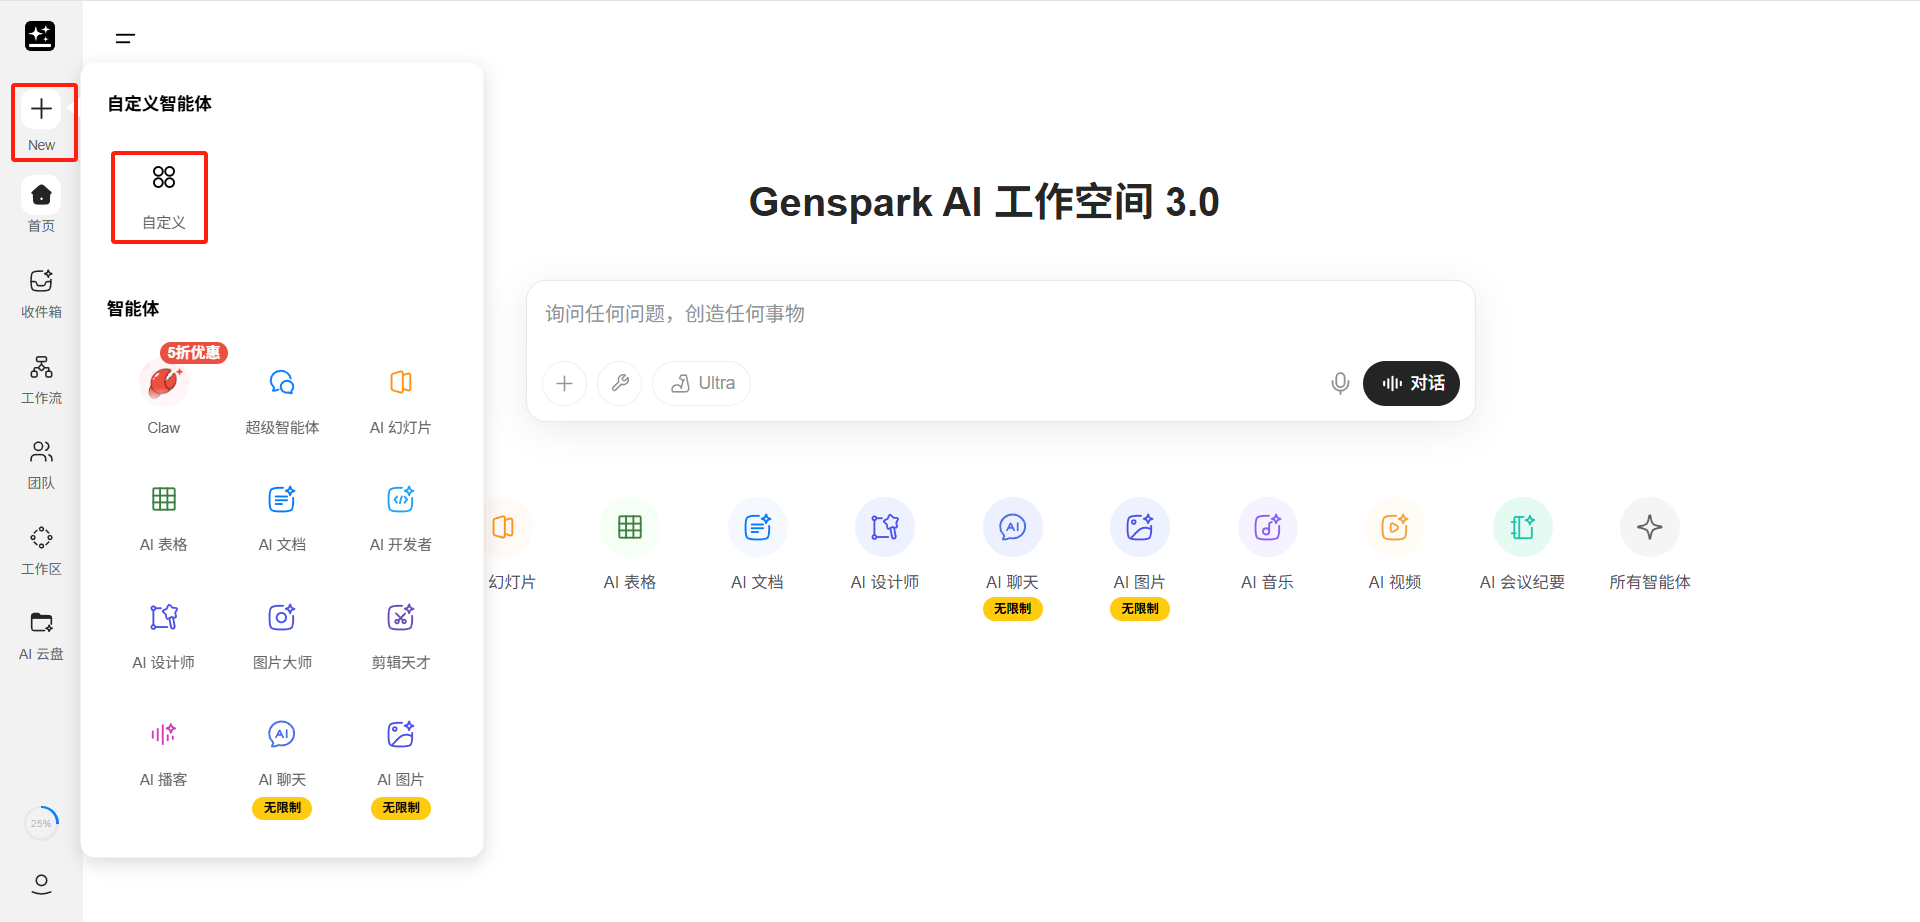Click the 25% usage progress indicator
The width and height of the screenshot is (1920, 922).
[41, 823]
